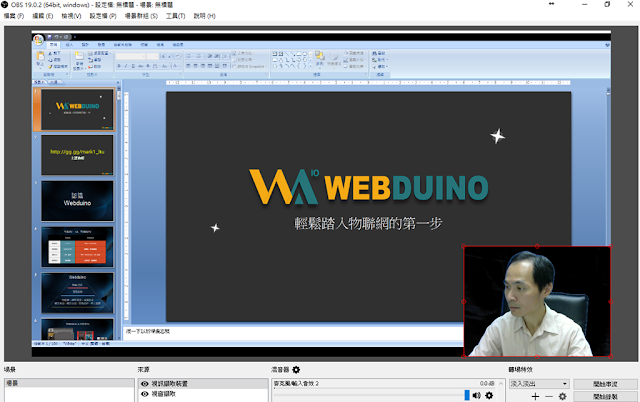
Task: Open microphone audio source gear settings
Action: pyautogui.click(x=489, y=395)
